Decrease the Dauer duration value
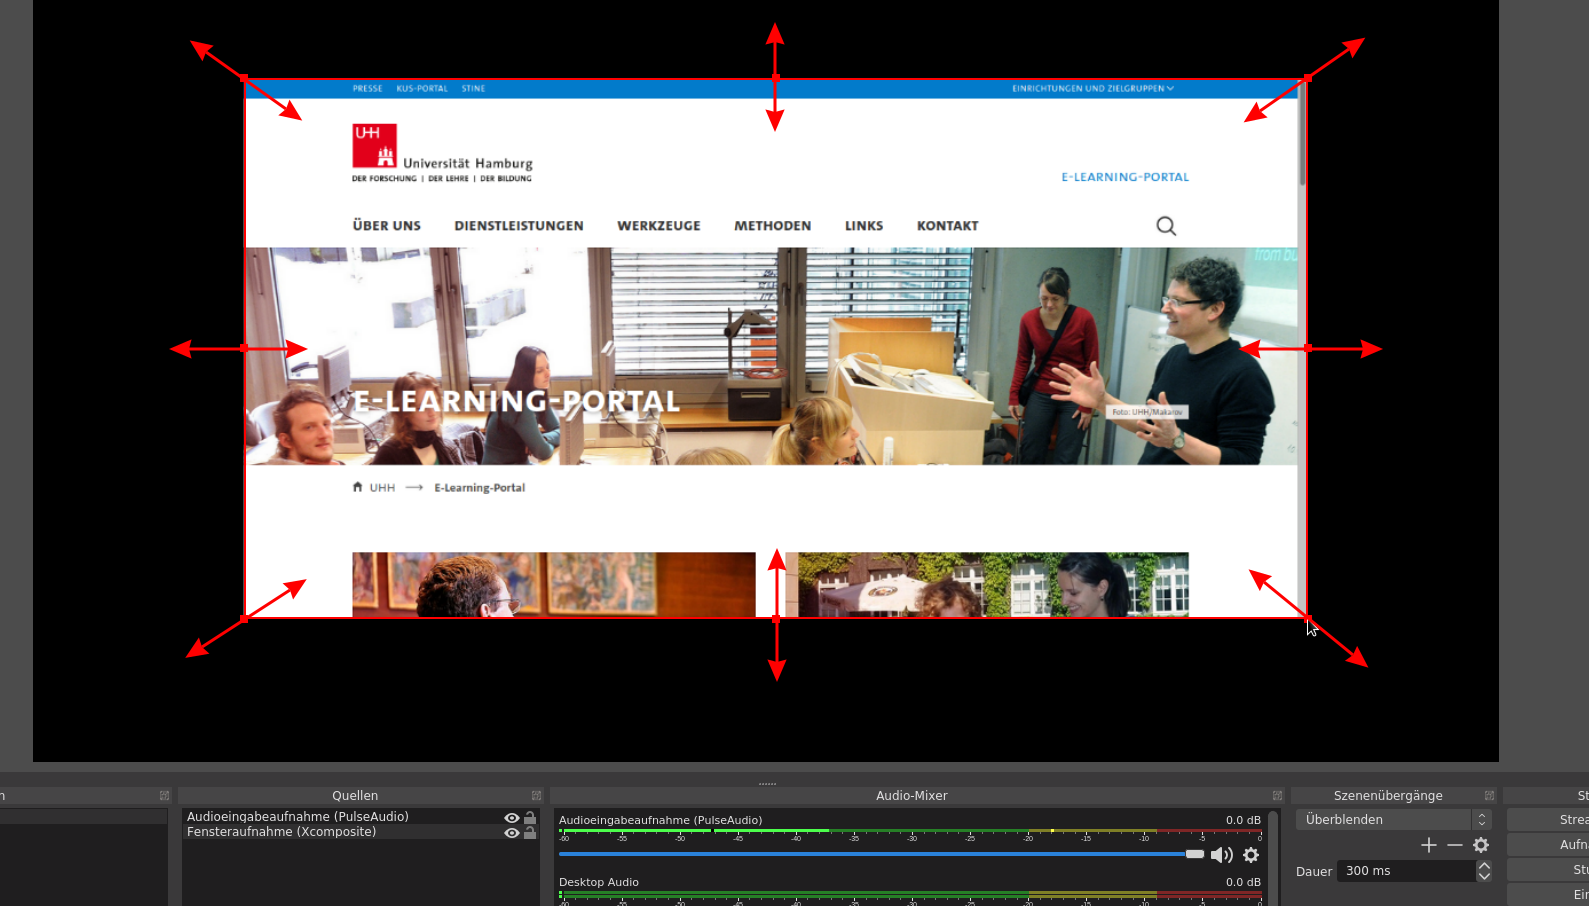This screenshot has width=1589, height=906. [1484, 877]
